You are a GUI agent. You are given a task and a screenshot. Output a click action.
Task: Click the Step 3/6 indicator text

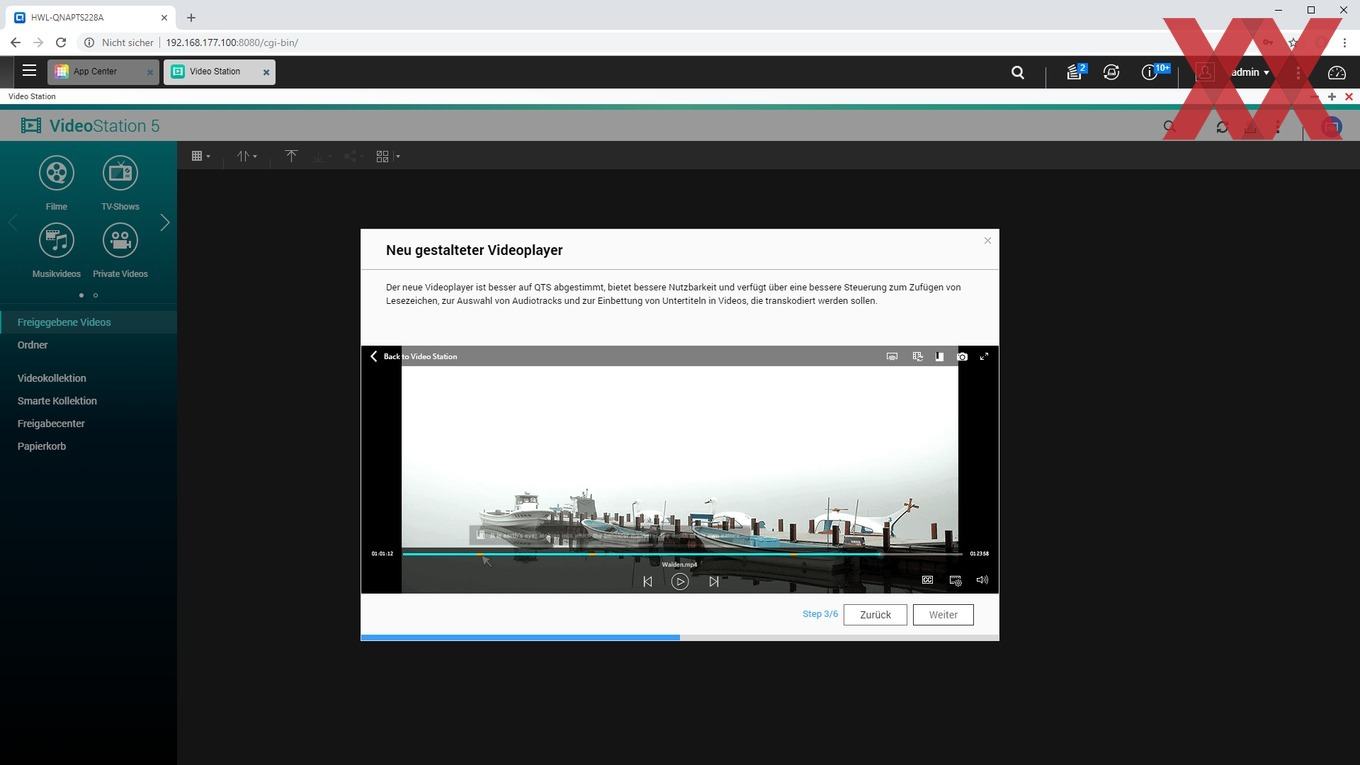coord(820,614)
